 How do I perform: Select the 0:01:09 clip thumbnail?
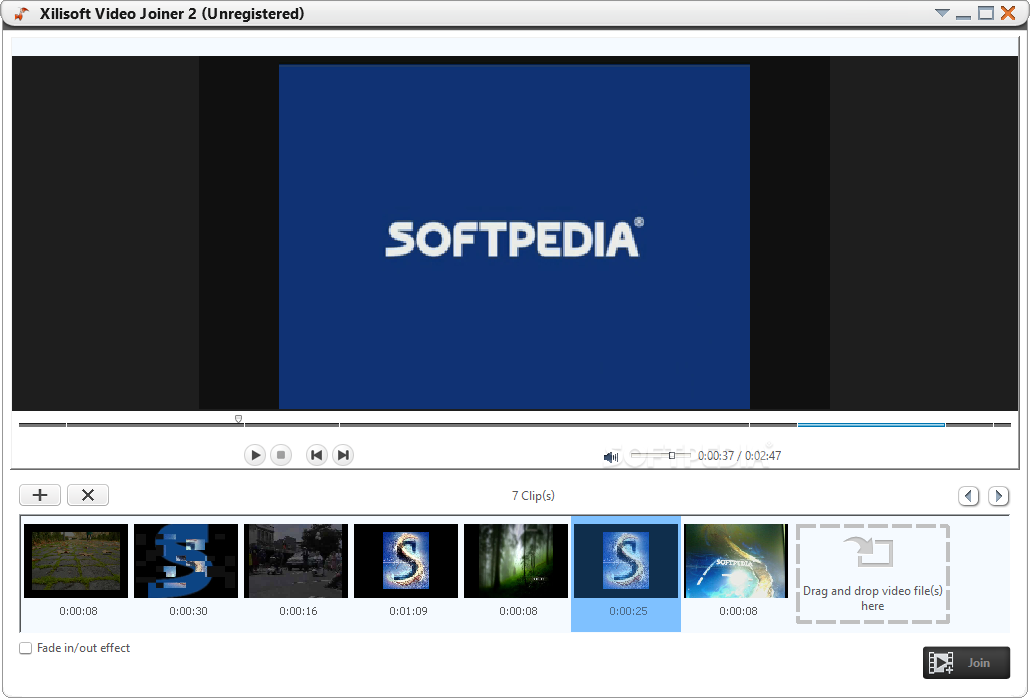[406, 561]
